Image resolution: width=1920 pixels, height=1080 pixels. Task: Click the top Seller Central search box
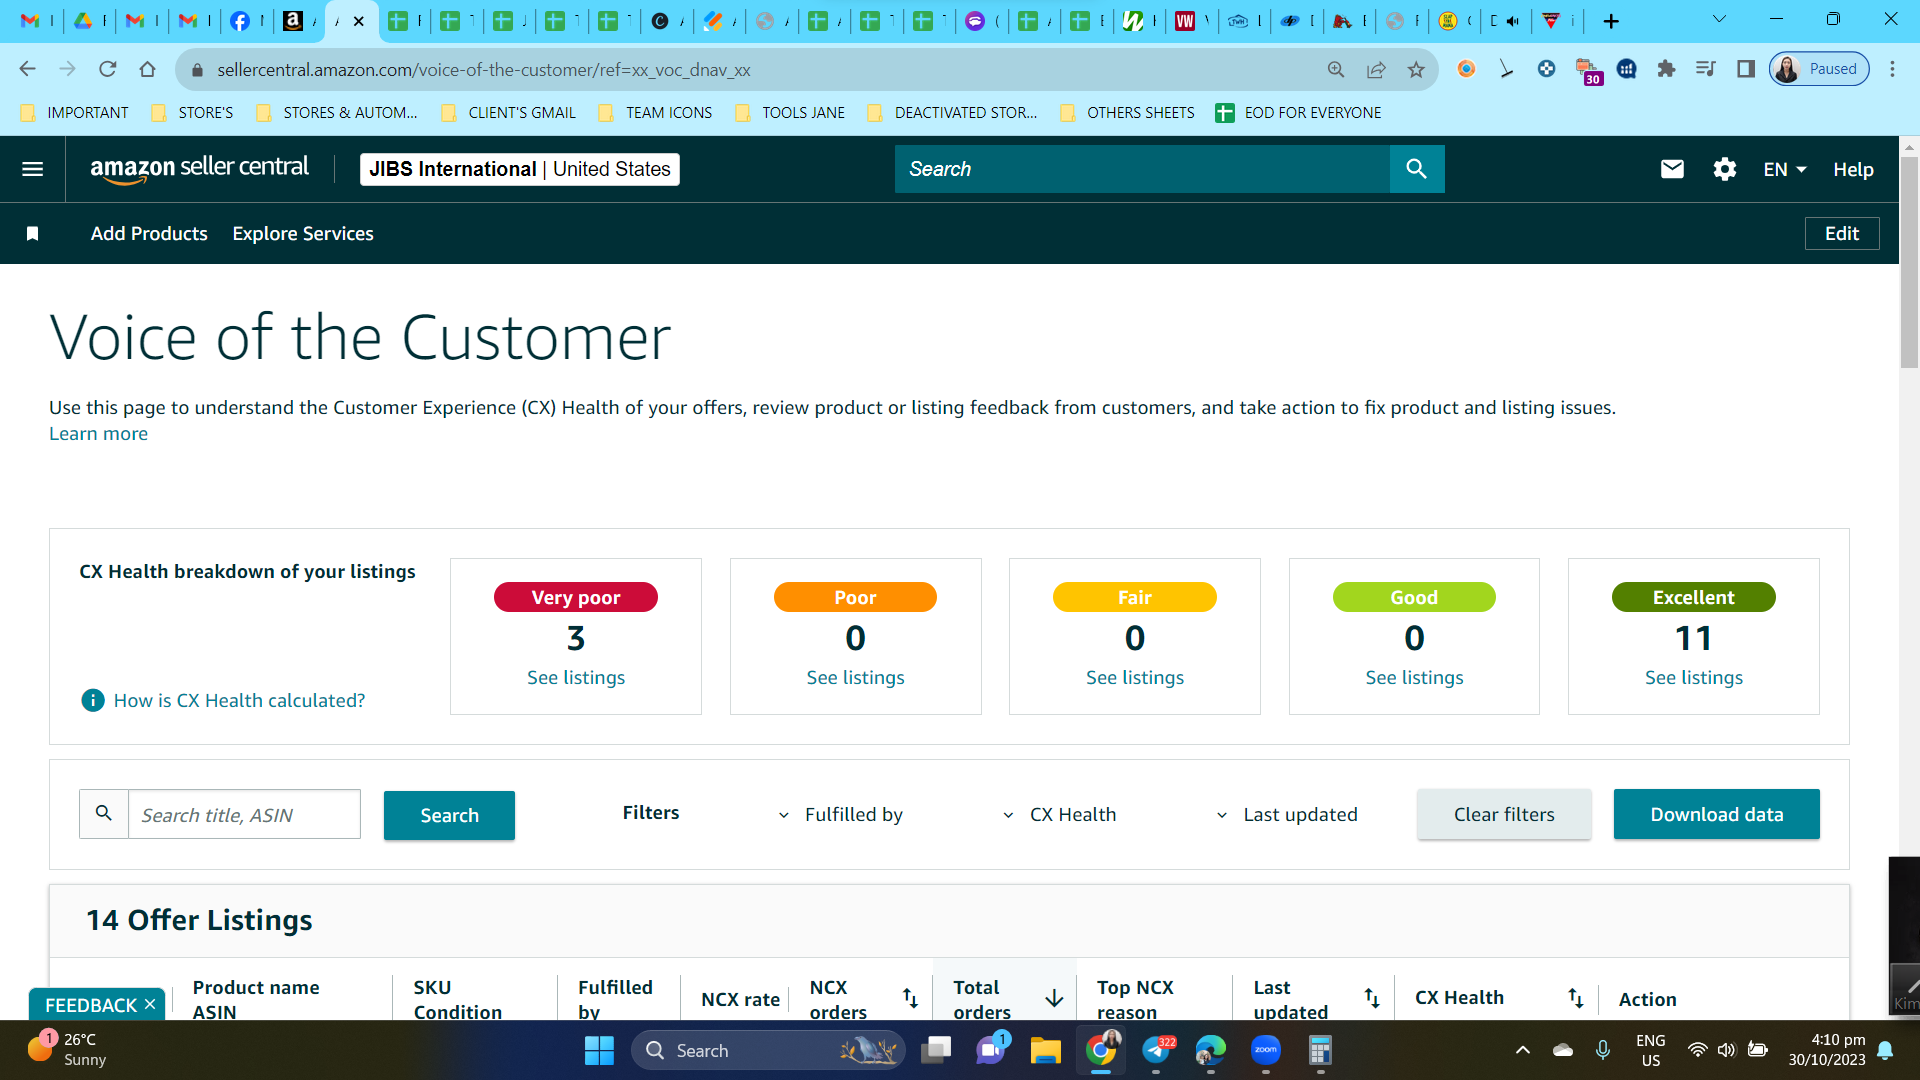(1142, 169)
